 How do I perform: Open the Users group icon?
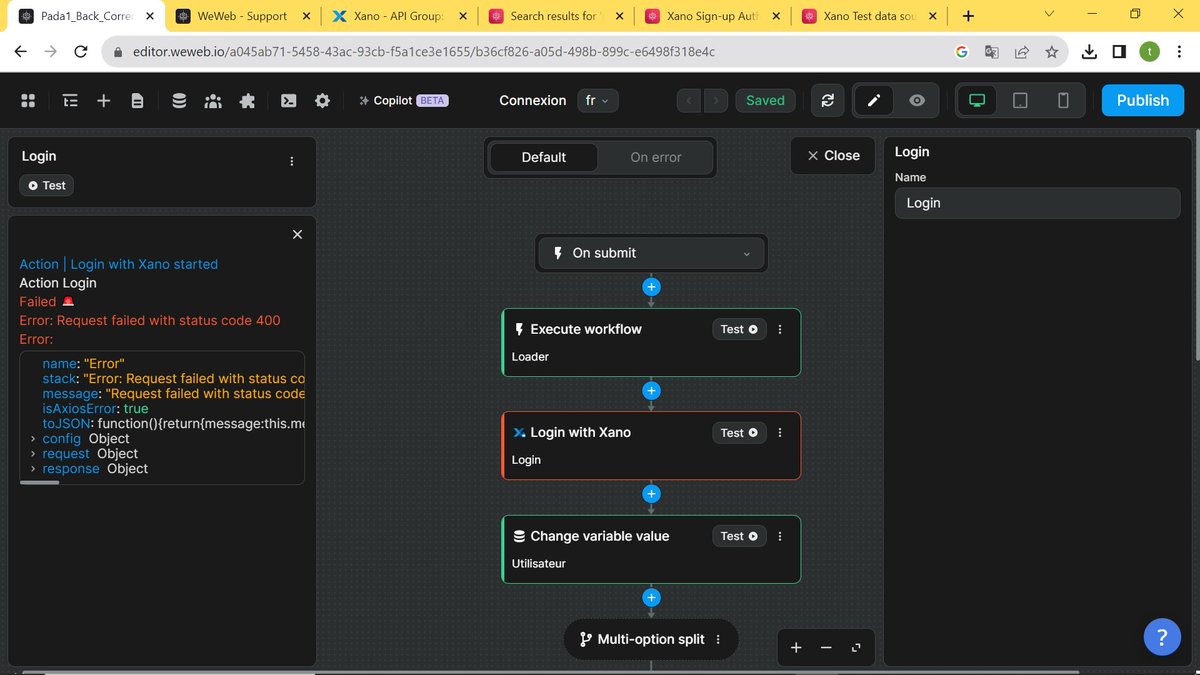pos(213,100)
